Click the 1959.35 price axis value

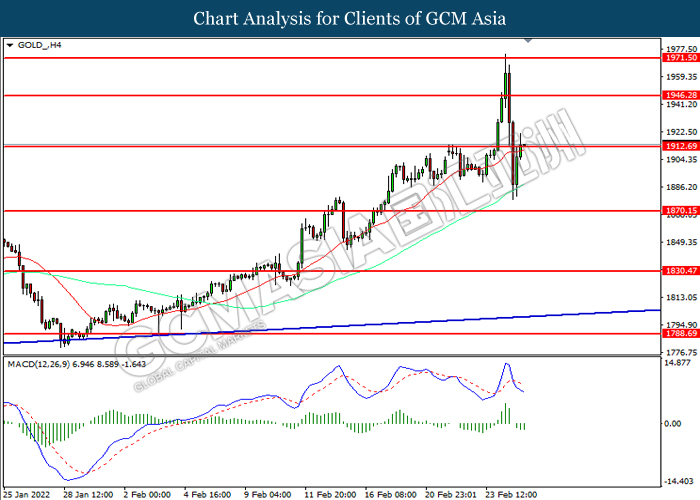tap(681, 77)
